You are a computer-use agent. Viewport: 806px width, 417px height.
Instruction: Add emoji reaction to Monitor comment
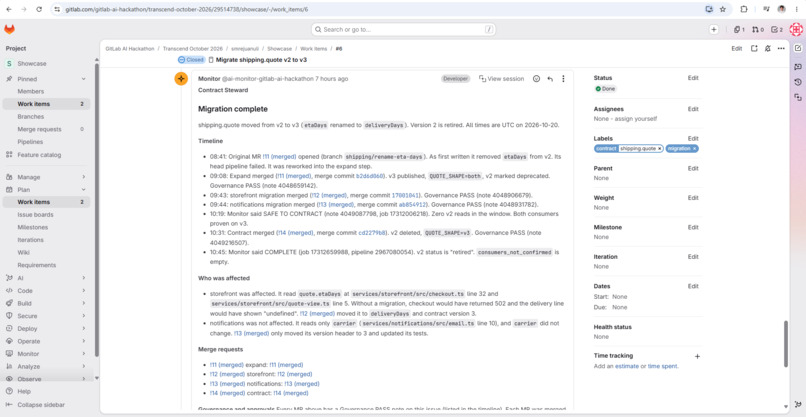(x=536, y=79)
